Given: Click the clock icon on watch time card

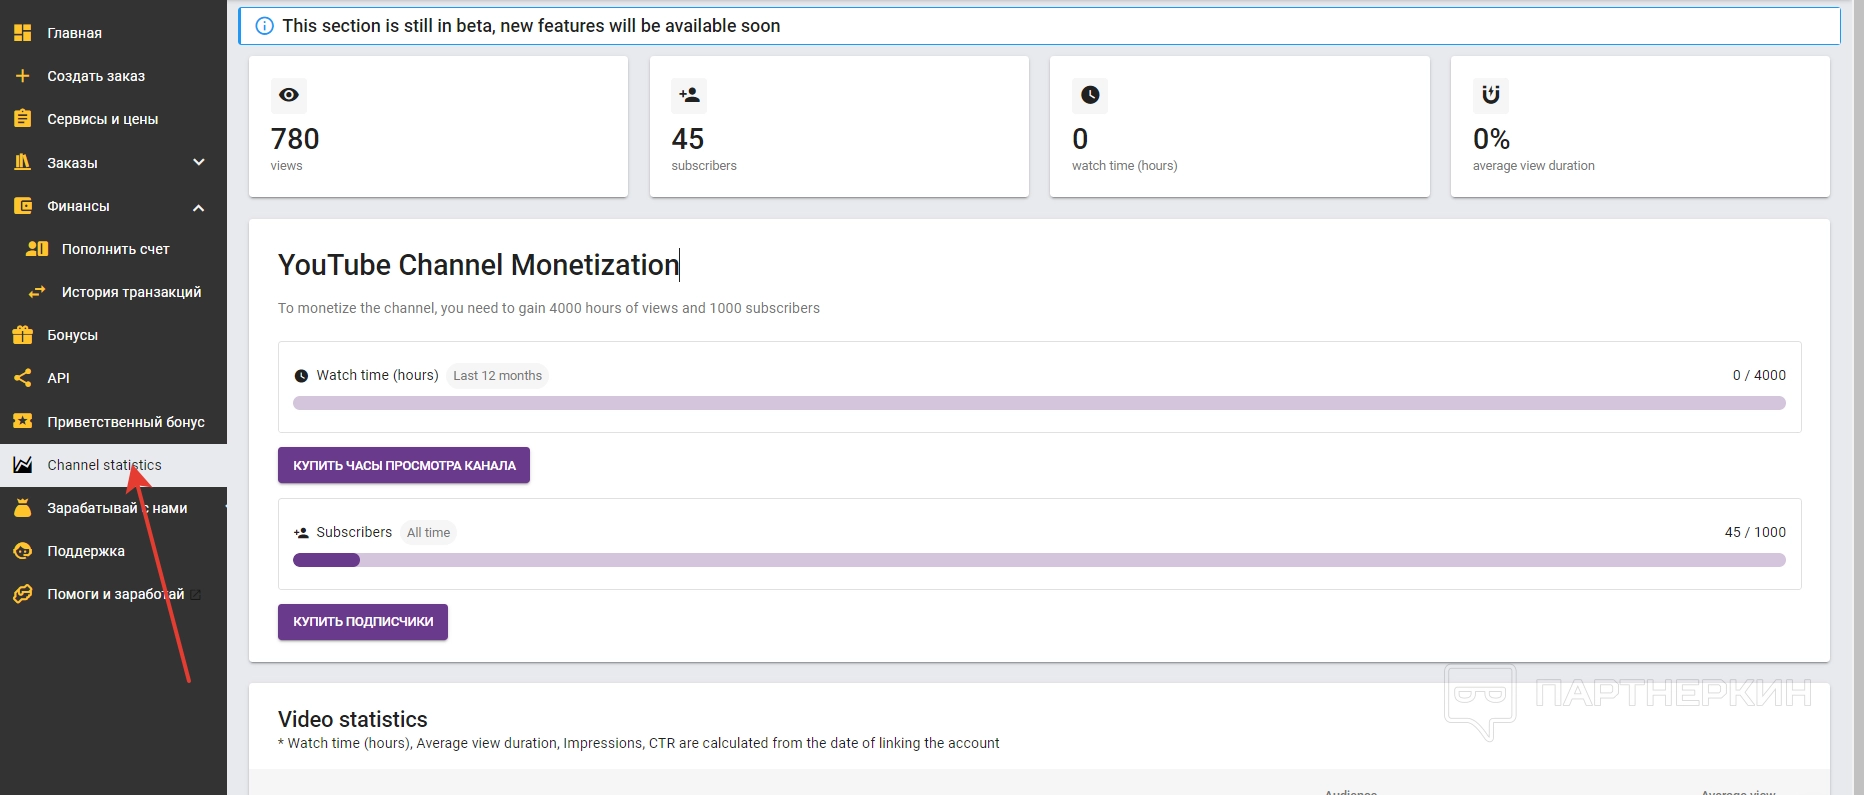Looking at the screenshot, I should pyautogui.click(x=1090, y=95).
